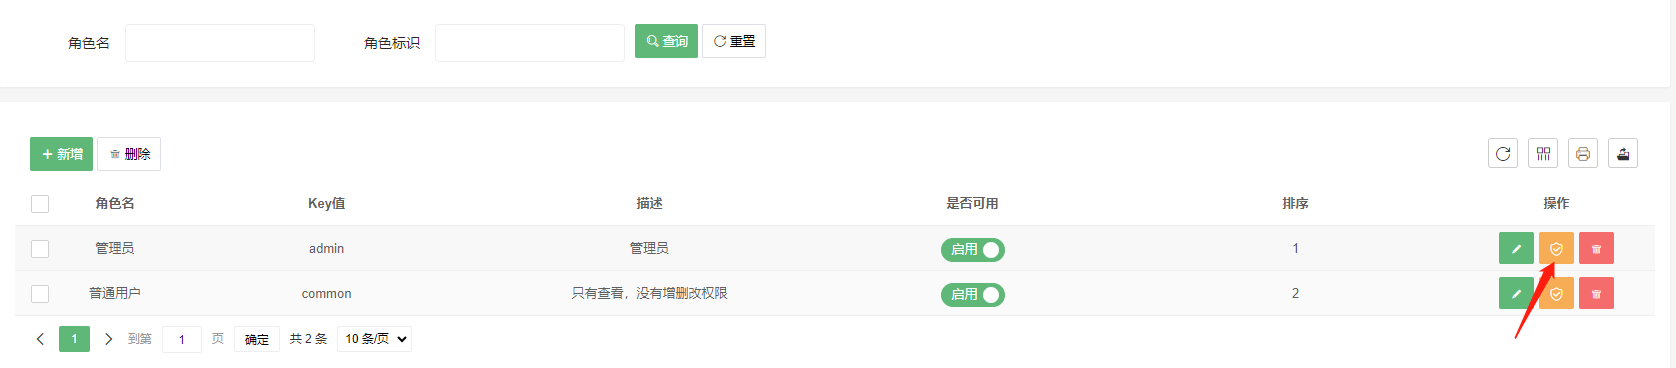Go to previous page with left chevron
This screenshot has height=368, width=1676.
(x=40, y=339)
